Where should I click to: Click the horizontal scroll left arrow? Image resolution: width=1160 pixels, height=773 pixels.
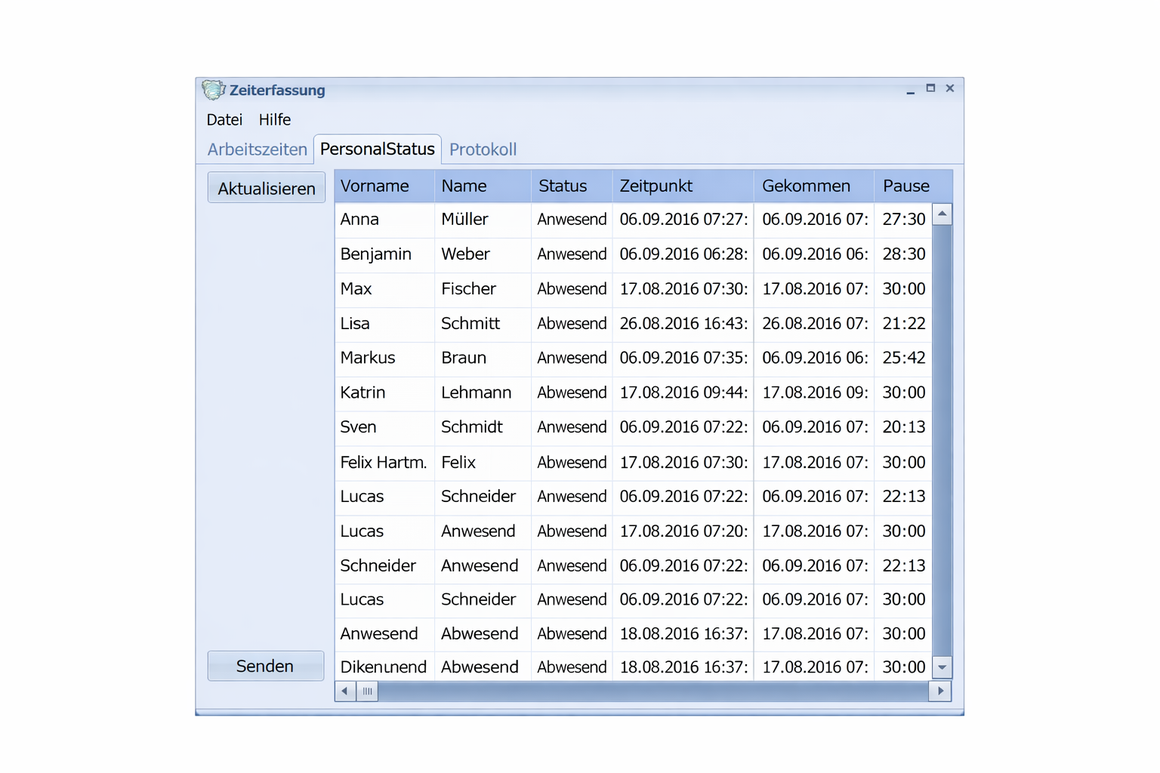(345, 691)
